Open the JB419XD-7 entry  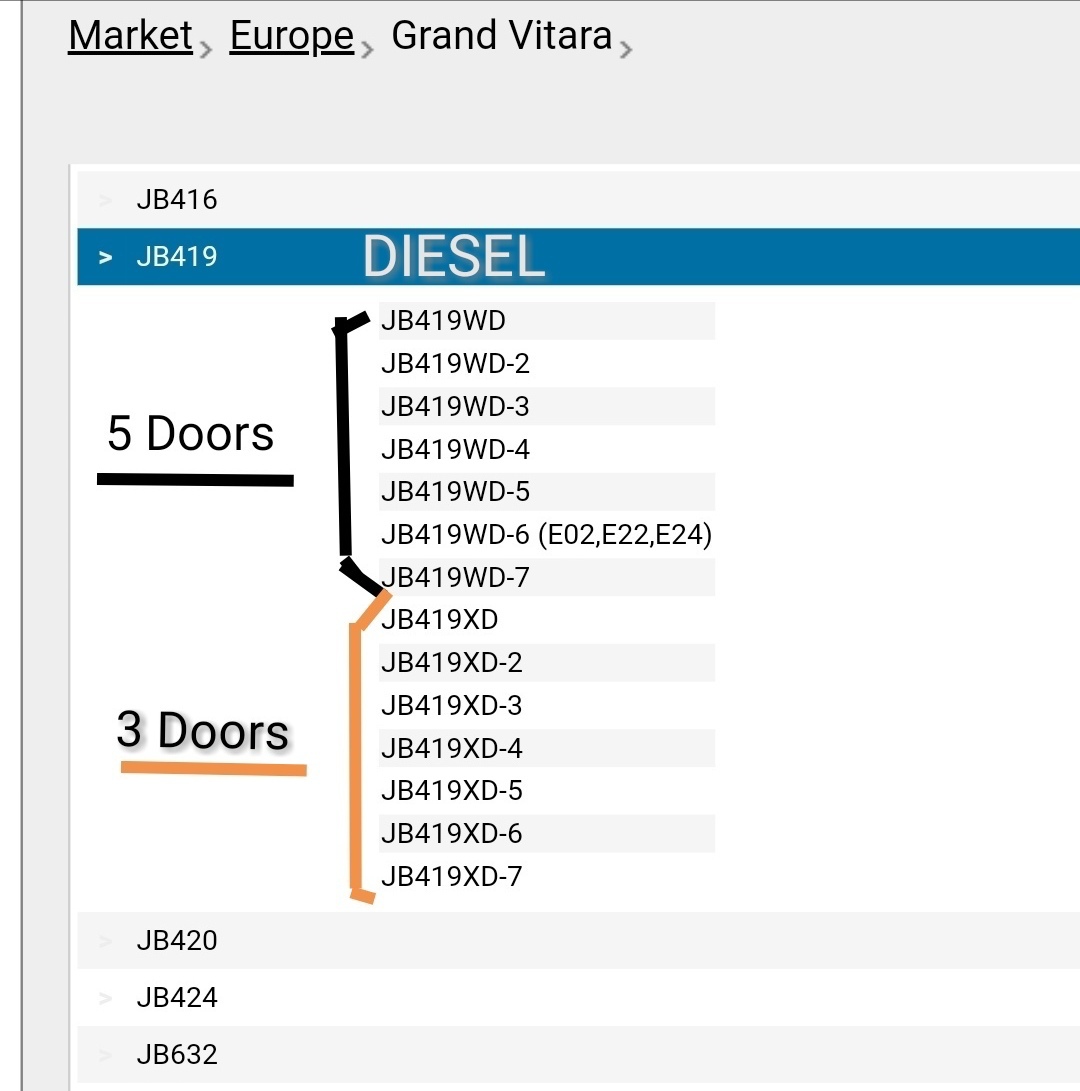click(547, 876)
